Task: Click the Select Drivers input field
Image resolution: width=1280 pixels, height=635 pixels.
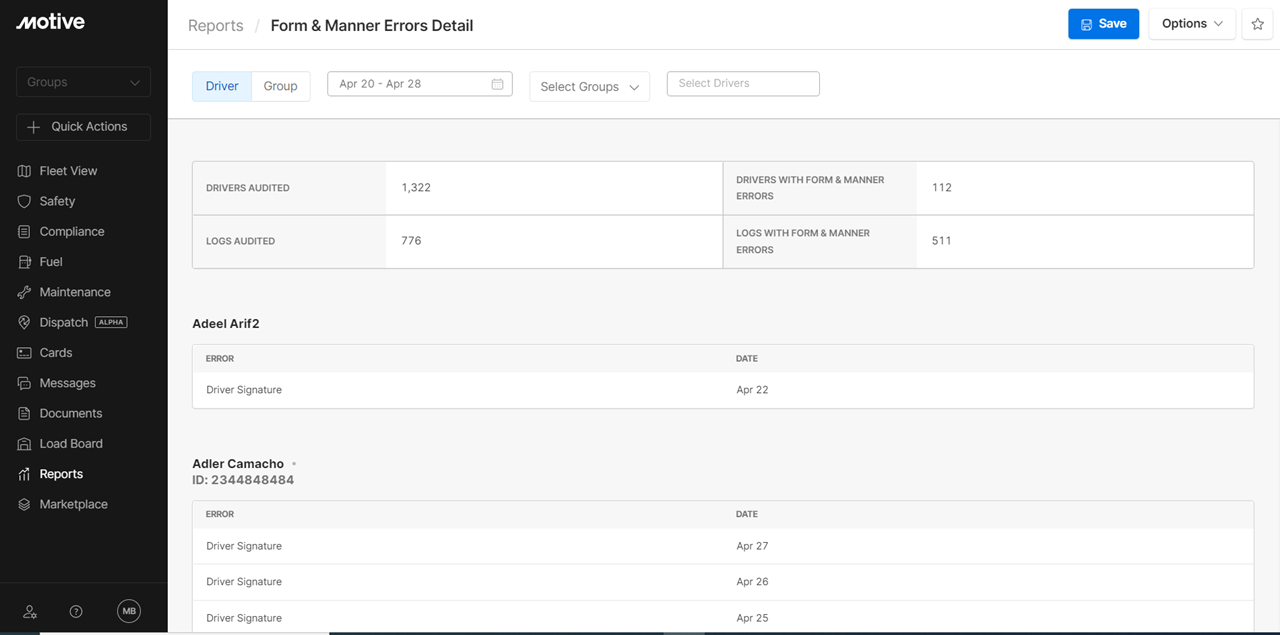Action: (x=743, y=84)
